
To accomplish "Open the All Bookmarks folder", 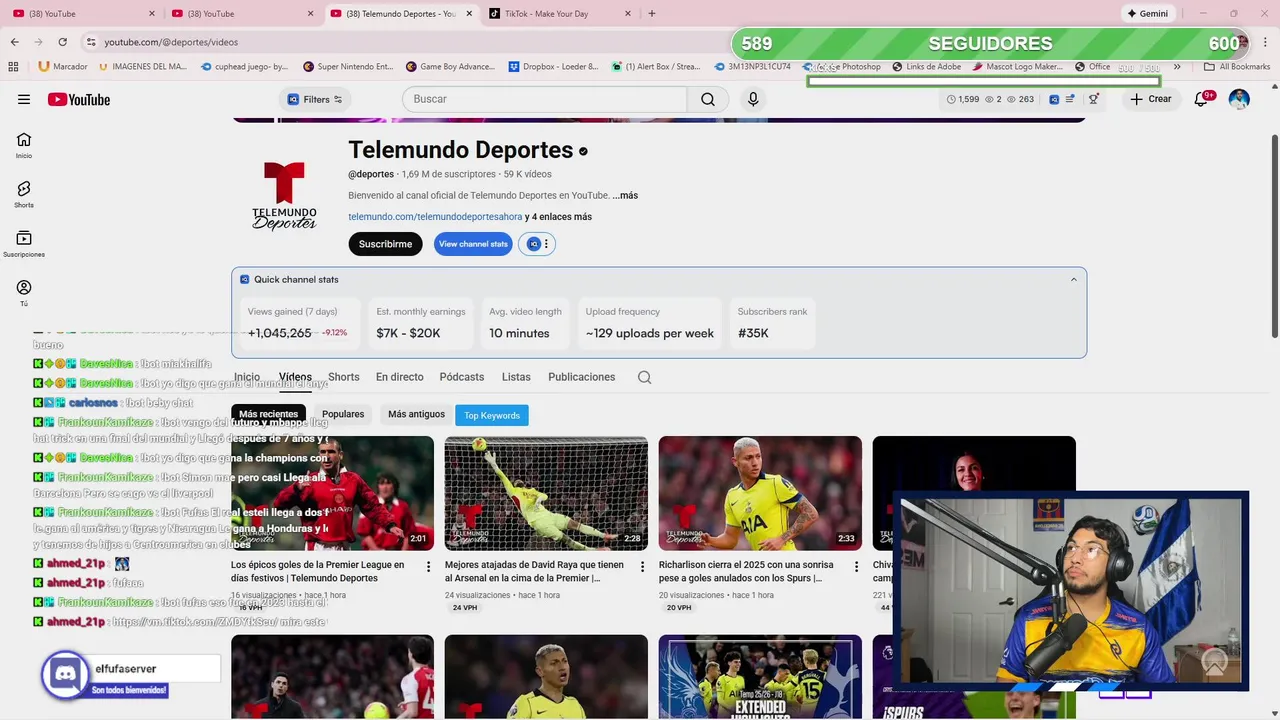I will 1237,67.
